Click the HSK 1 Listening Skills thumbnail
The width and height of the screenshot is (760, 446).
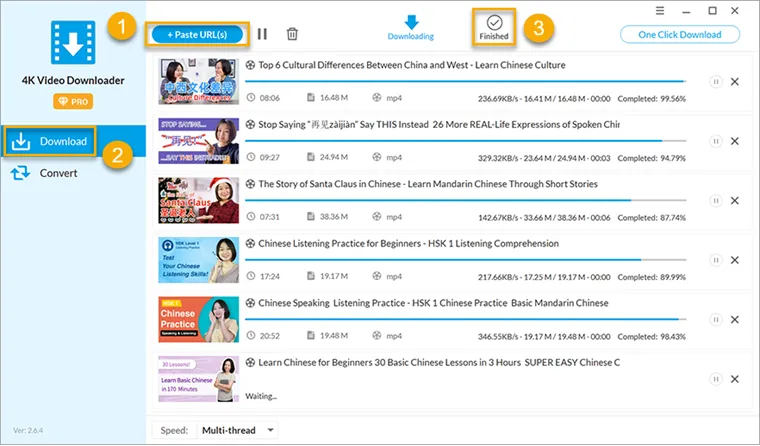tap(199, 260)
